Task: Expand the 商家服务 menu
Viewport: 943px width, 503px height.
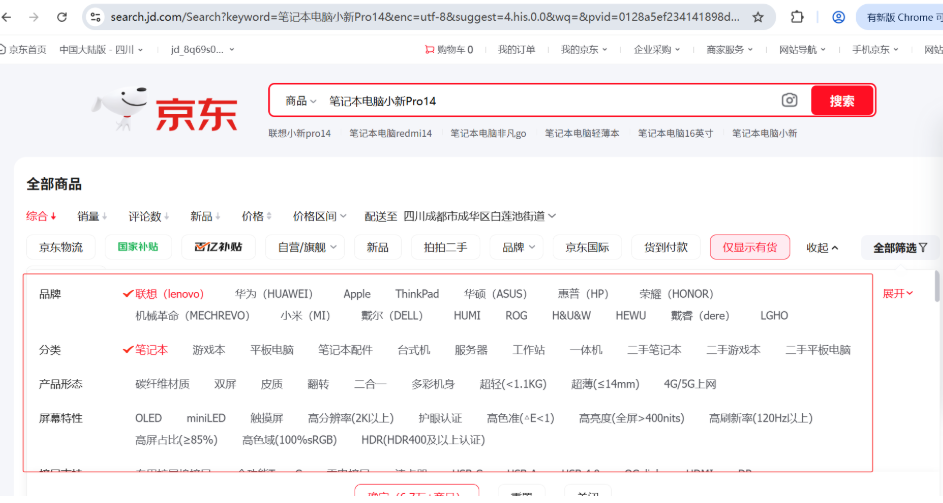Action: [x=729, y=49]
